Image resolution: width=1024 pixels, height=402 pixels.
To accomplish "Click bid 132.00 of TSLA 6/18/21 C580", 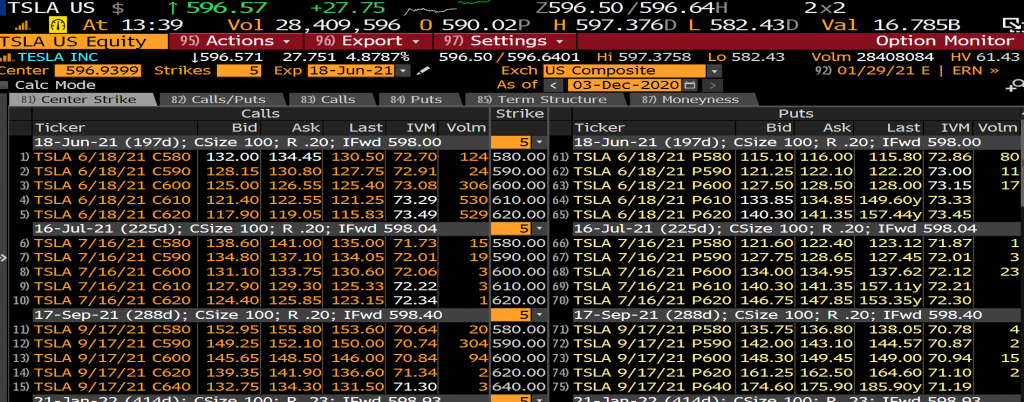I will click(232, 157).
